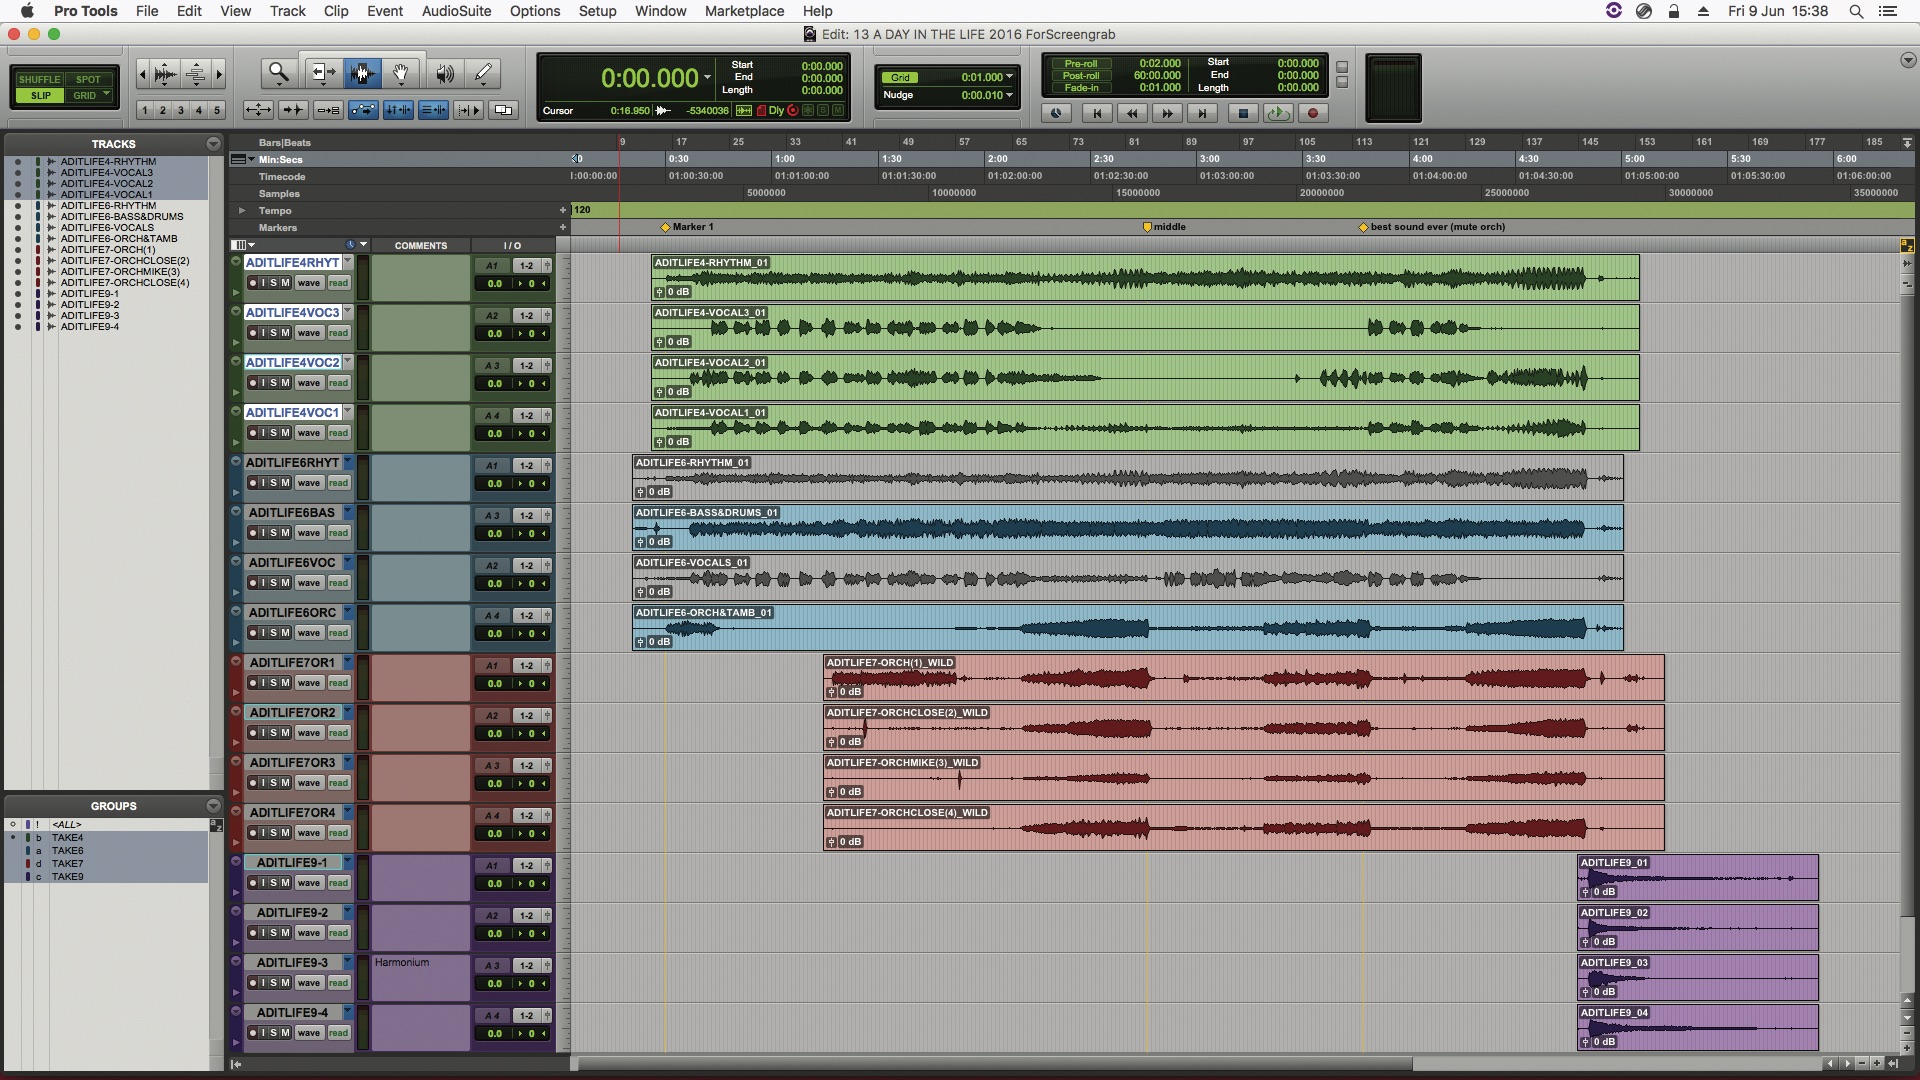The height and width of the screenshot is (1080, 1920).
Task: Enable Tab to Transients button
Action: coord(293,110)
